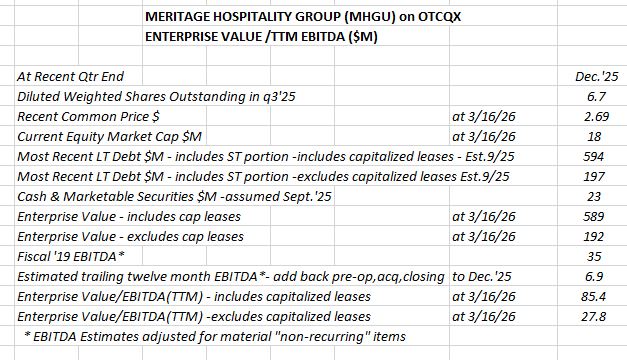The height and width of the screenshot is (360, 627).
Task: Click the cash value 23 cell
Action: 594,196
